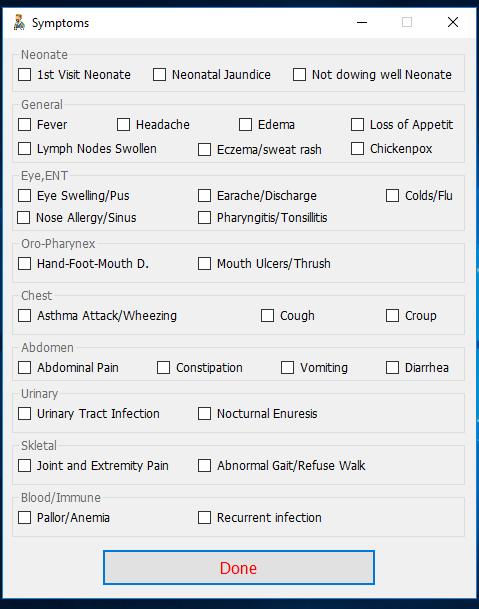Check Eye Swelling/Pus option
Viewport: 479px width, 609px height.
(x=24, y=196)
